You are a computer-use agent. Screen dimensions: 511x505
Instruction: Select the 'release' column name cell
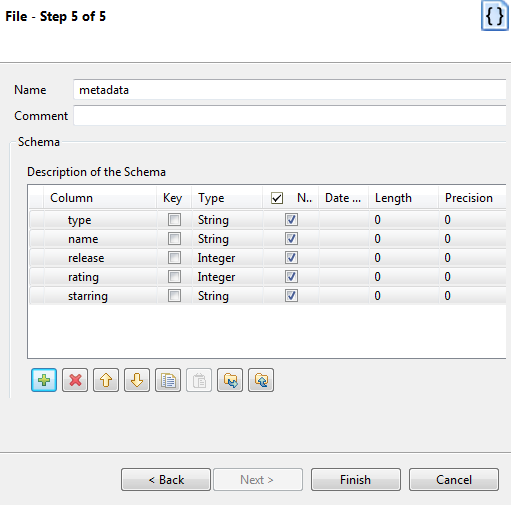[x=100, y=258]
